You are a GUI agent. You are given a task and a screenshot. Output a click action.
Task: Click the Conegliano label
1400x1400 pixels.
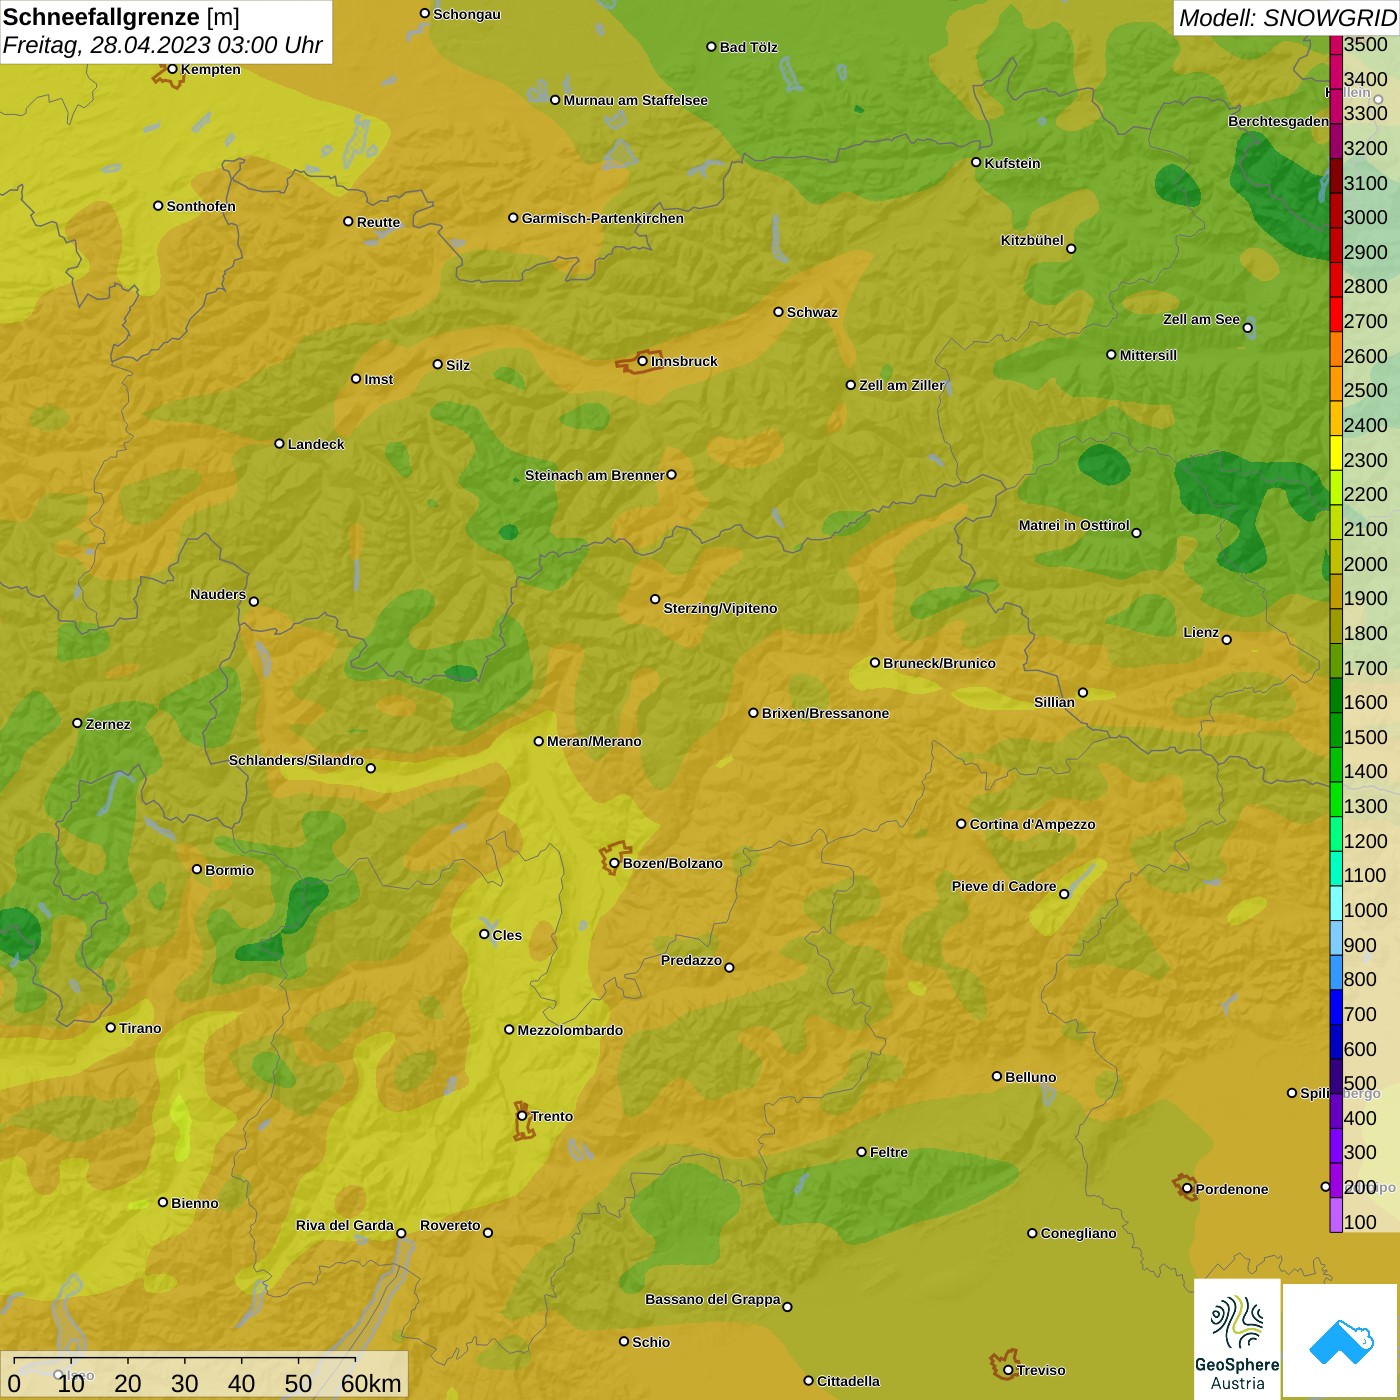click(1078, 1233)
